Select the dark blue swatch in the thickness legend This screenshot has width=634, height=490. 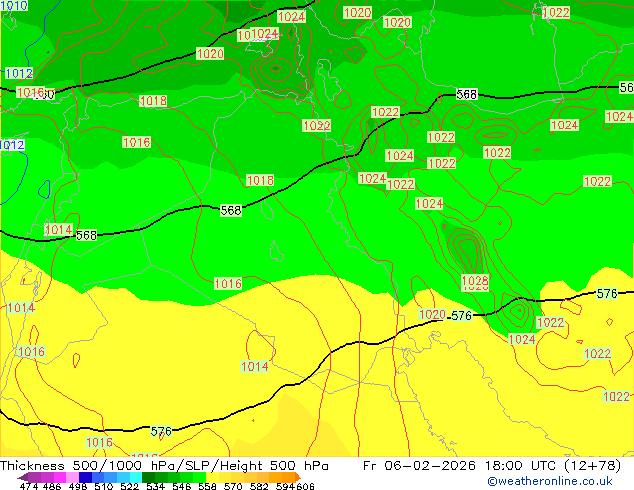click(85, 477)
